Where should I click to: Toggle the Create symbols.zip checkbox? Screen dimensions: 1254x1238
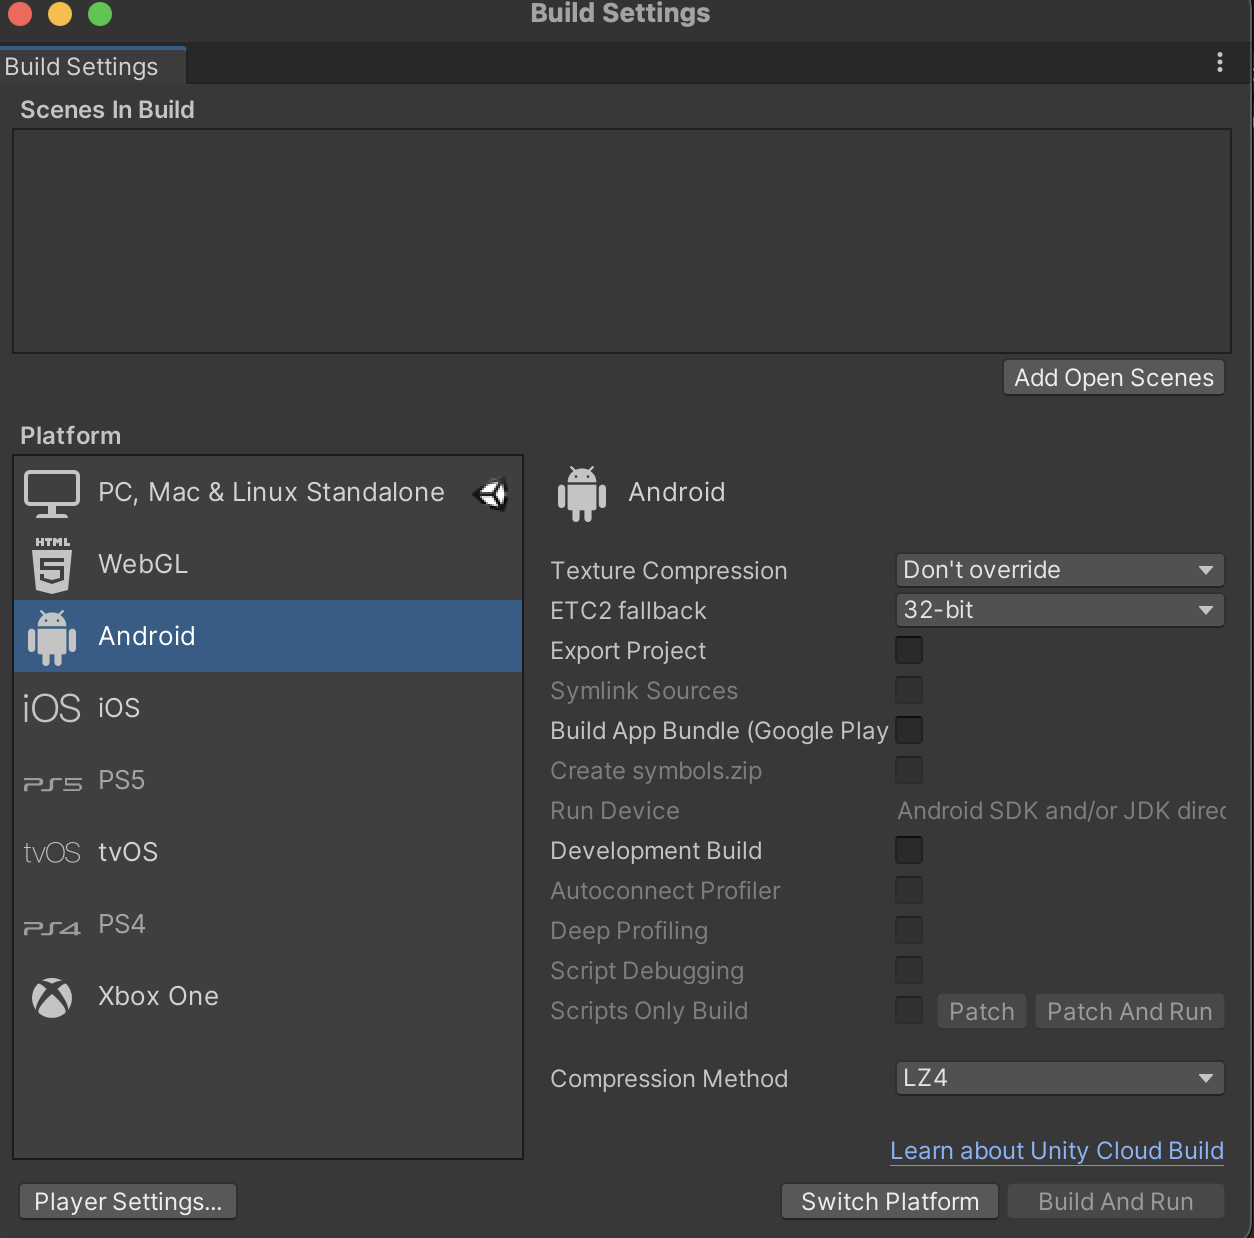coord(909,770)
